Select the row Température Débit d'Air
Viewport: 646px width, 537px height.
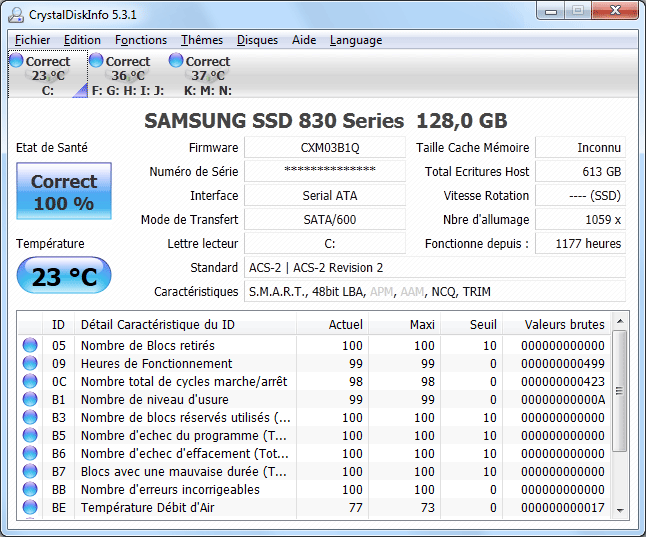(315, 507)
